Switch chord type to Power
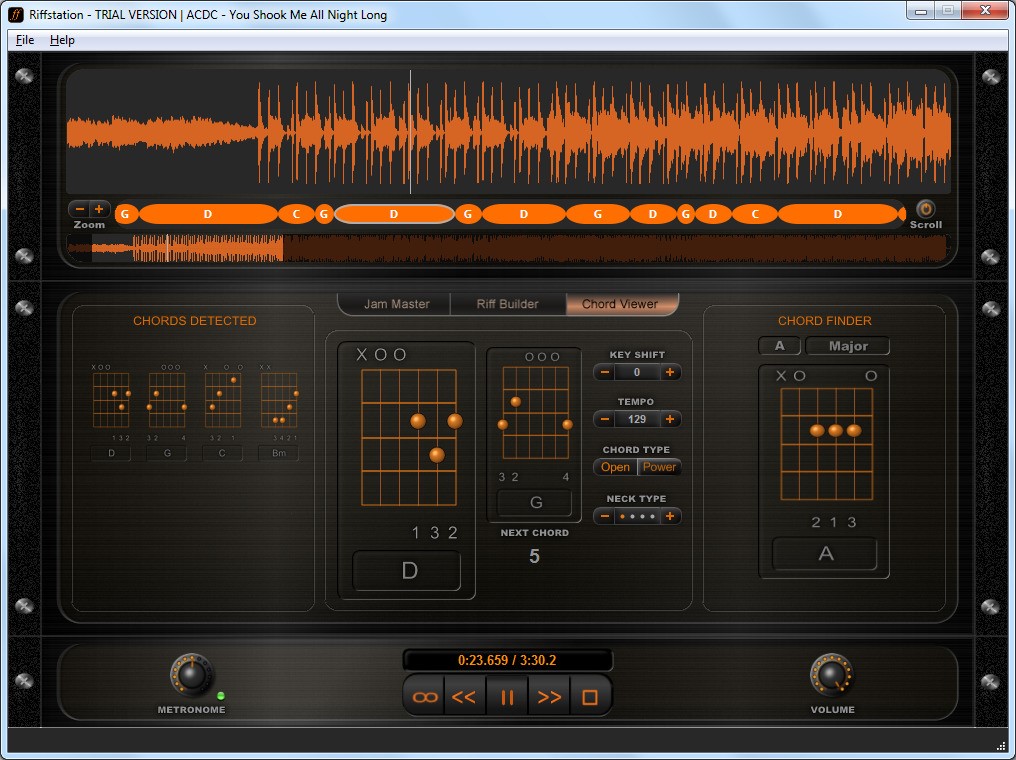Screen dimensions: 1016x760 660,467
